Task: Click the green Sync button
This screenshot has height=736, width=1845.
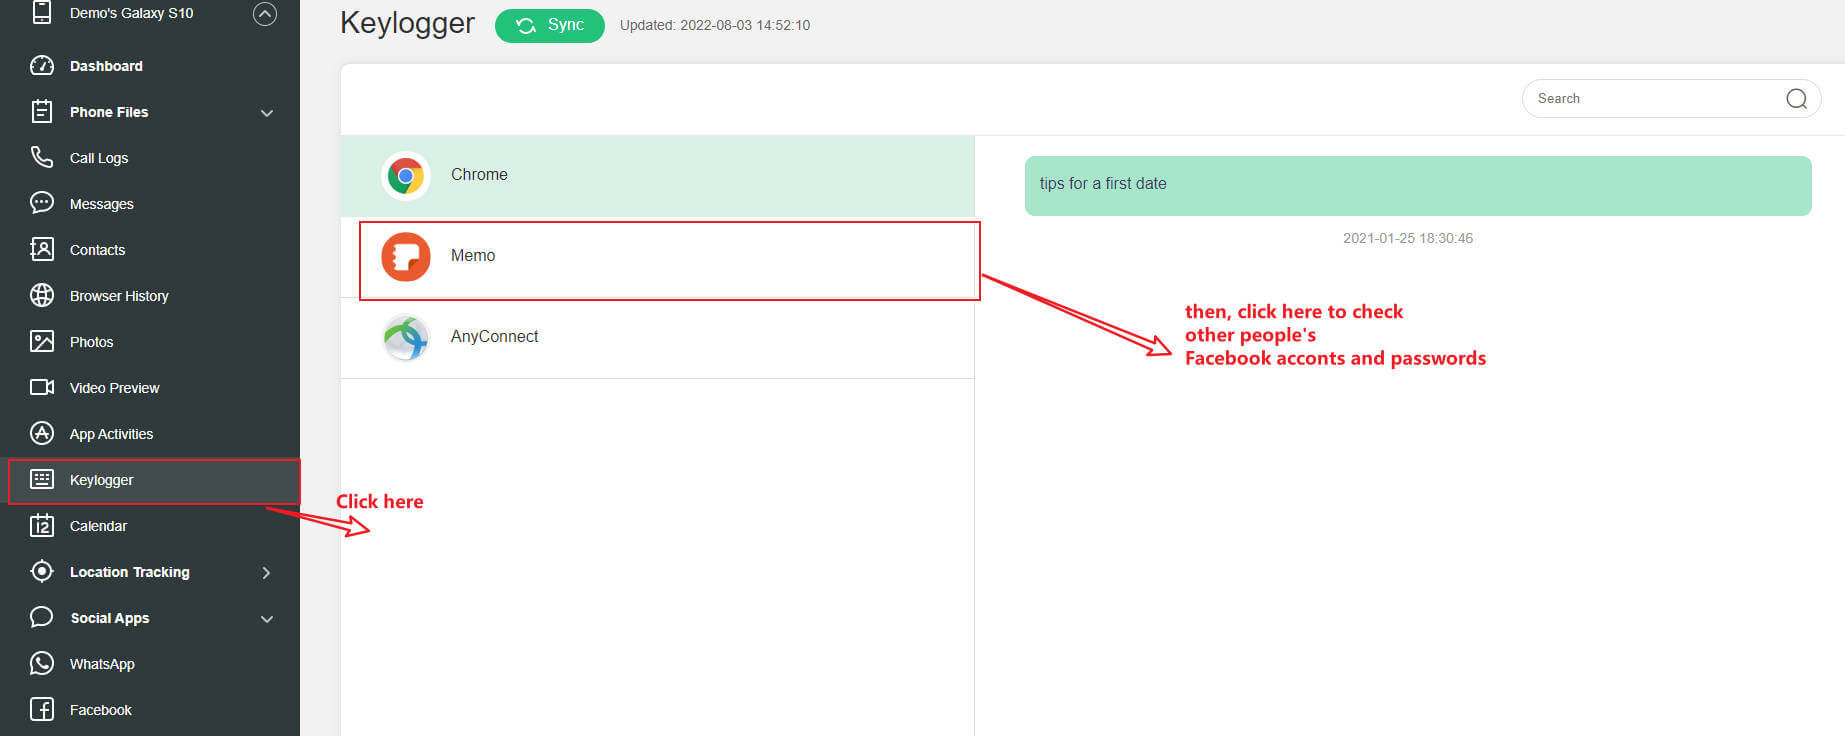Action: (550, 25)
